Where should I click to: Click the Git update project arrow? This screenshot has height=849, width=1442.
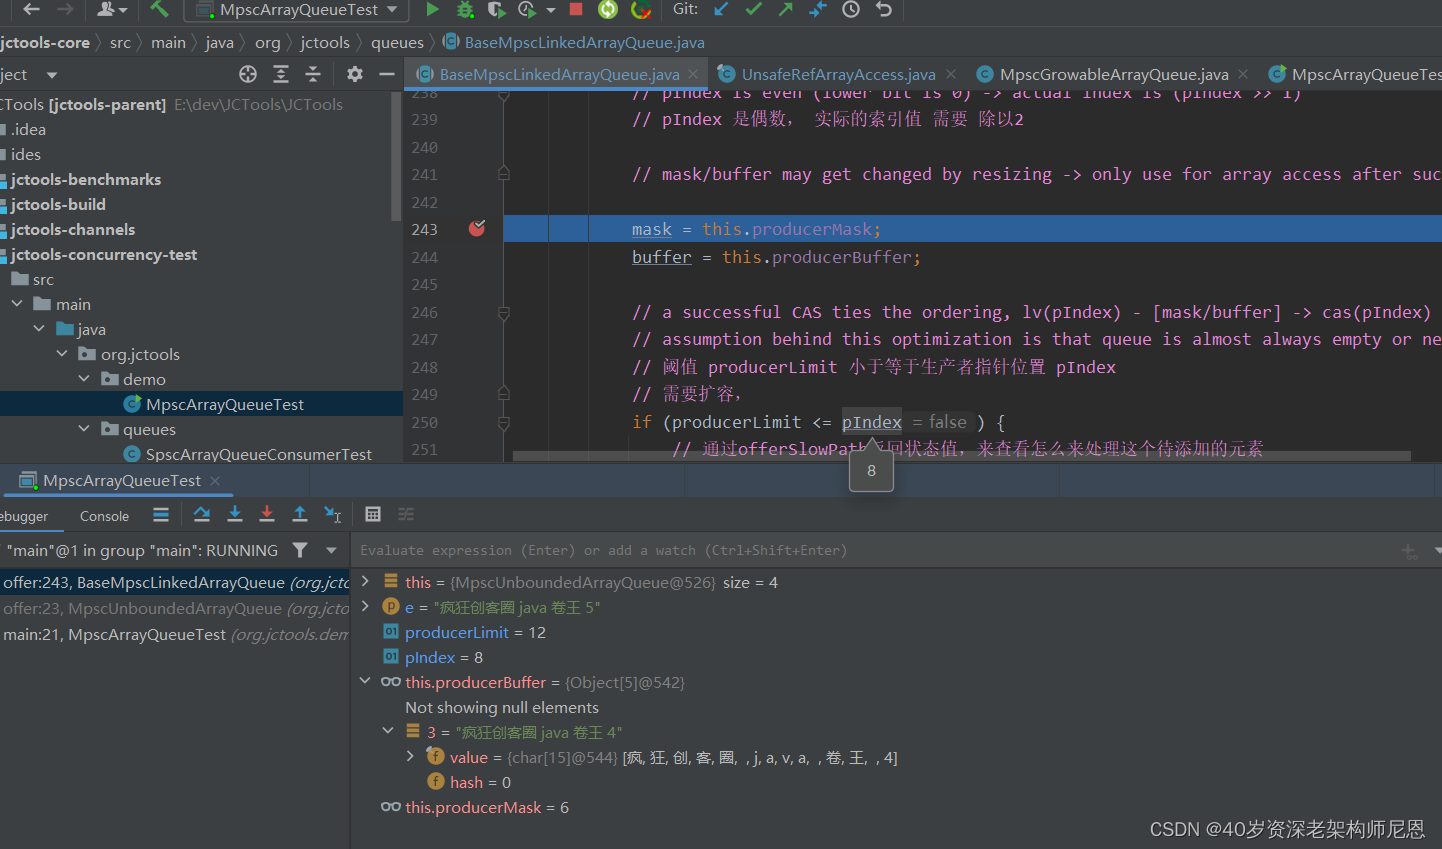click(721, 10)
